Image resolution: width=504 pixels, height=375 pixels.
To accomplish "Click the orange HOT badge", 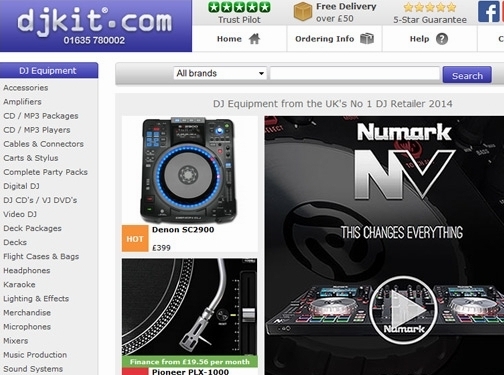I will [x=135, y=238].
